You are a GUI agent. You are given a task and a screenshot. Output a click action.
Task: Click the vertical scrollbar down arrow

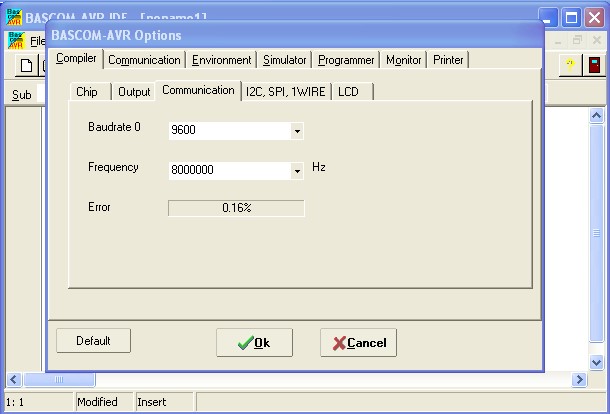point(596,363)
